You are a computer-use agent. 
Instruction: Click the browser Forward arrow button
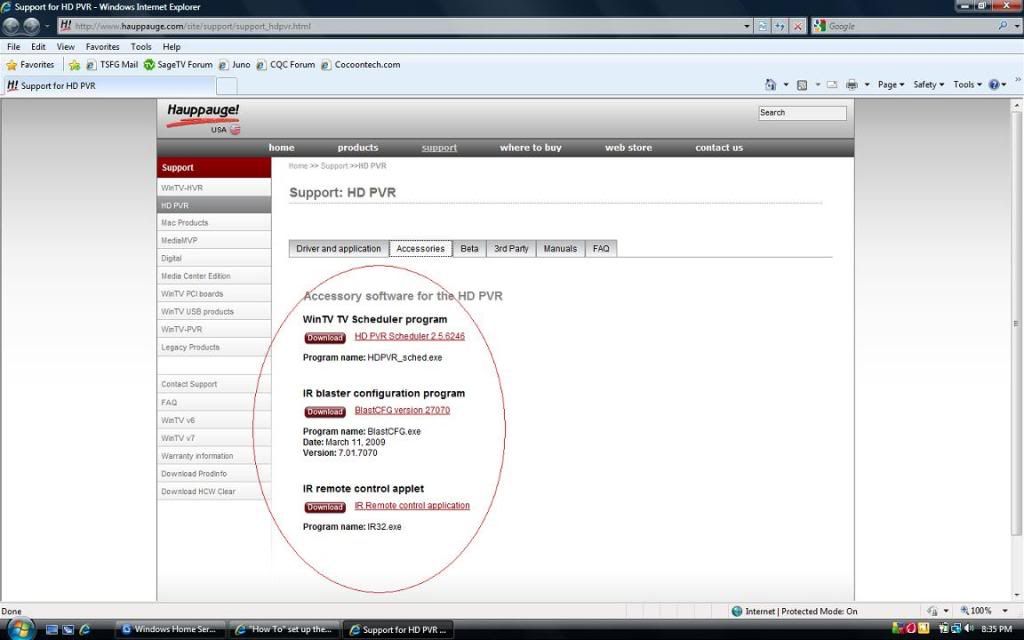coord(31,26)
